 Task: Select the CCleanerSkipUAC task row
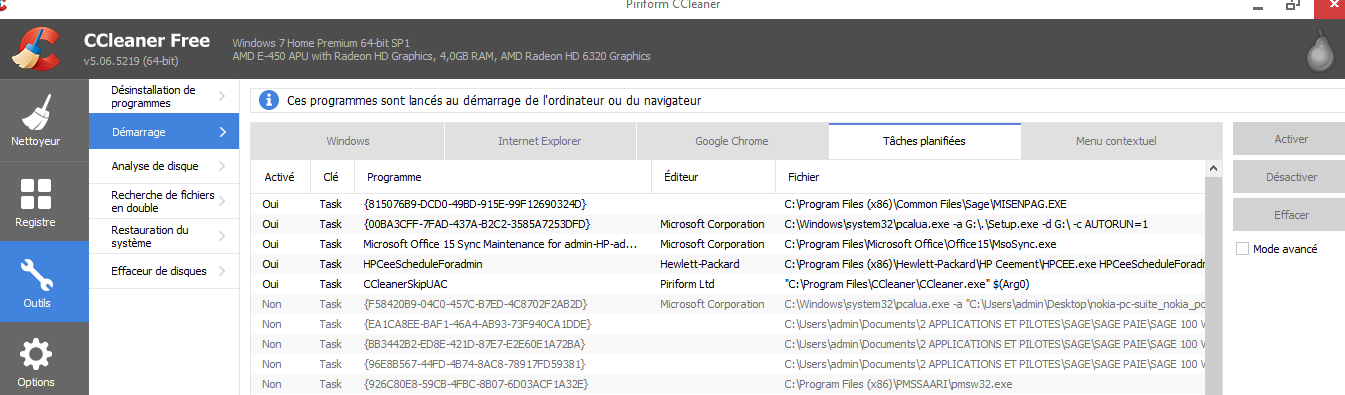coord(728,284)
